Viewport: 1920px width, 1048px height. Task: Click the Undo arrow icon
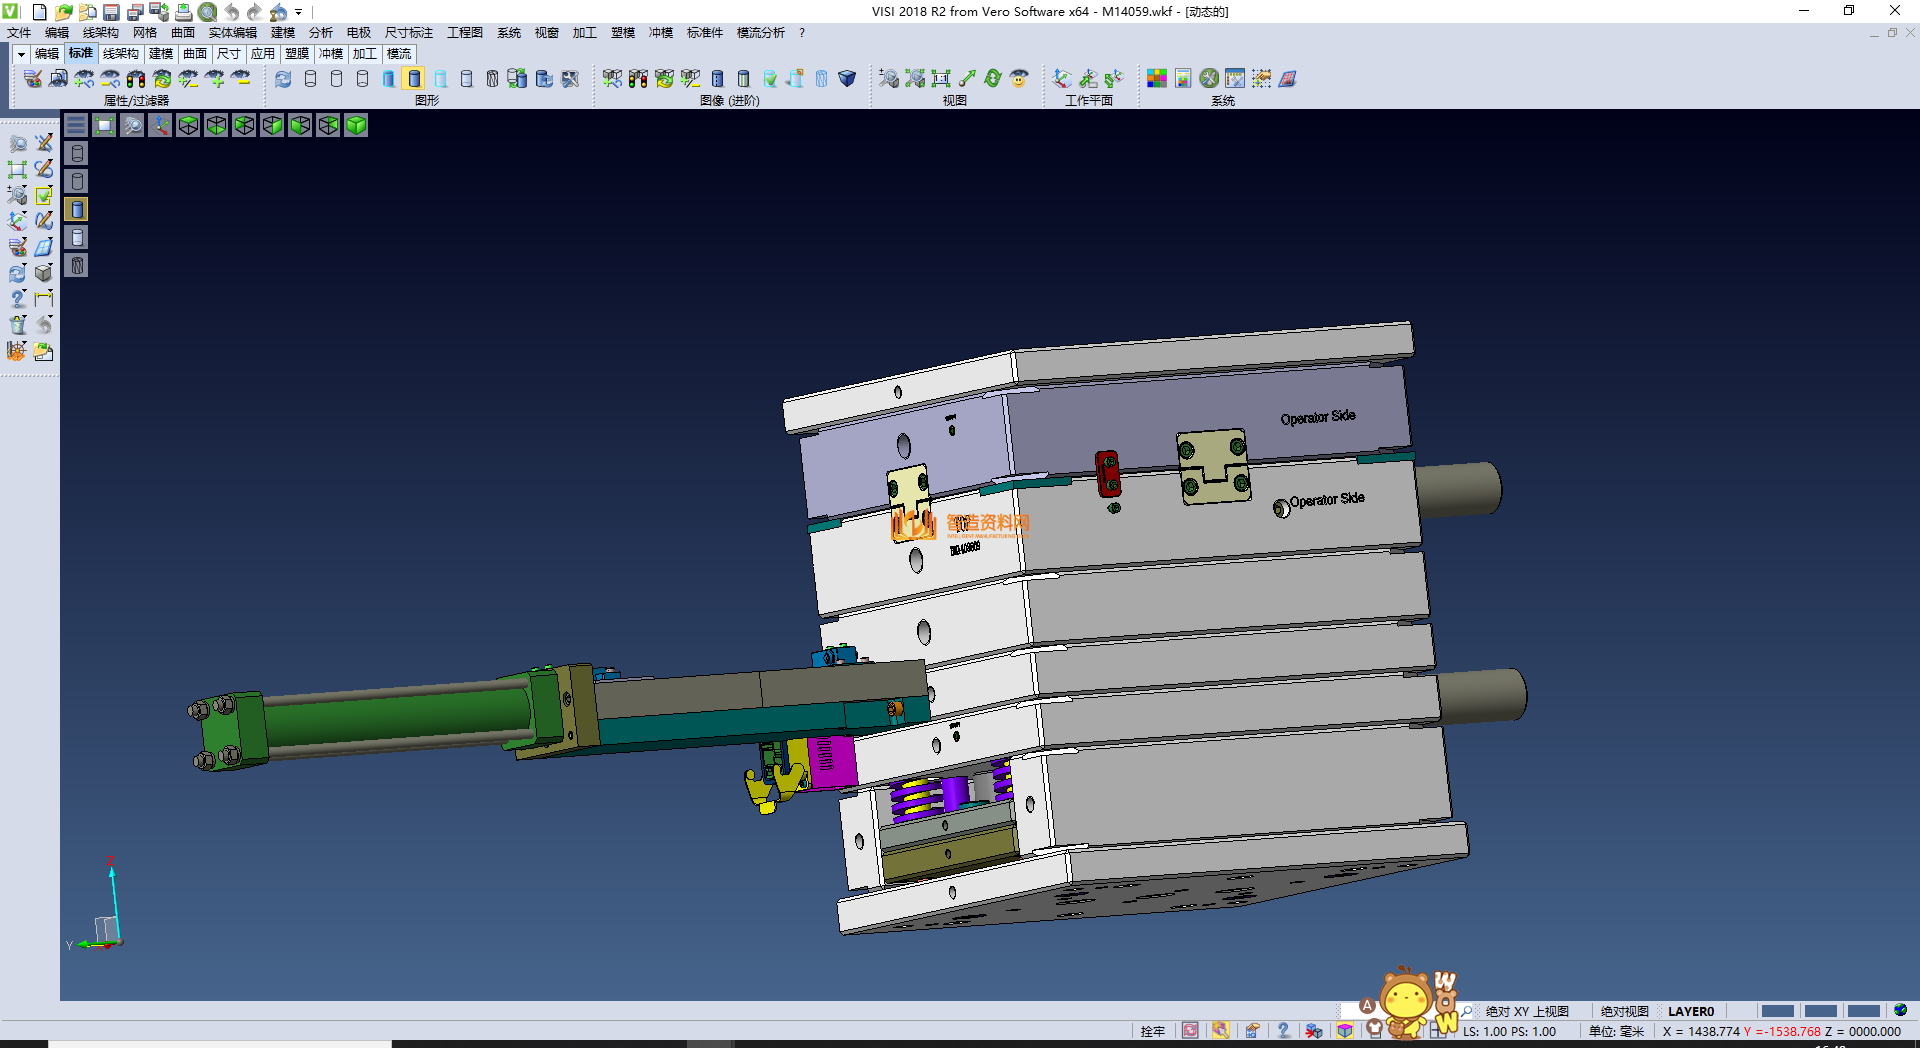tap(232, 12)
